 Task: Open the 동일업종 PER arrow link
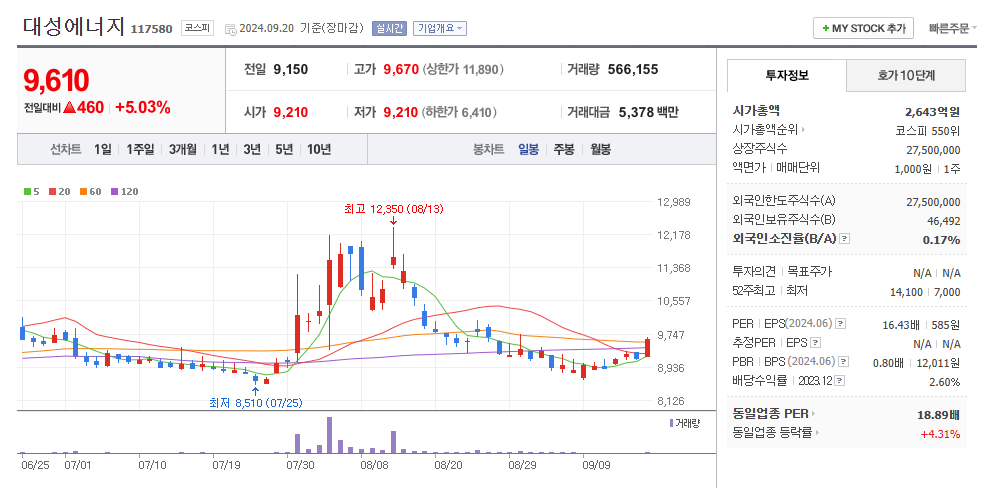point(812,414)
